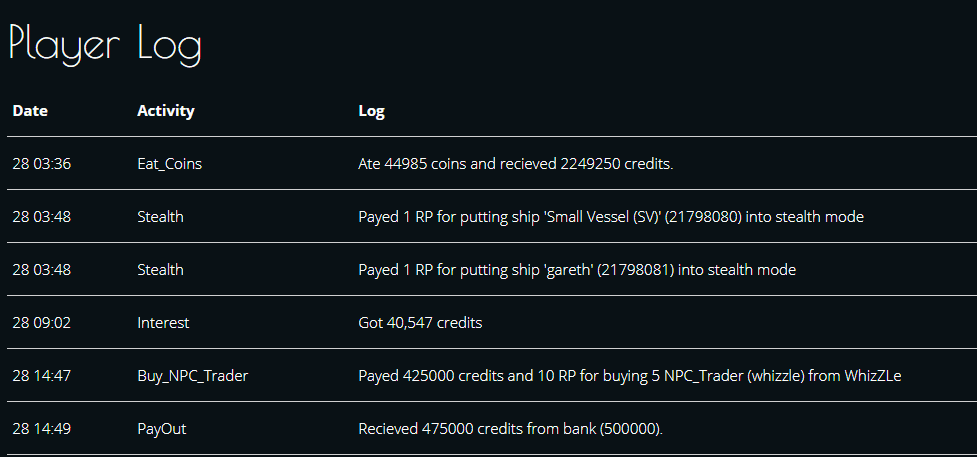Click the PayOut activity entry
977x457 pixels.
(161, 429)
